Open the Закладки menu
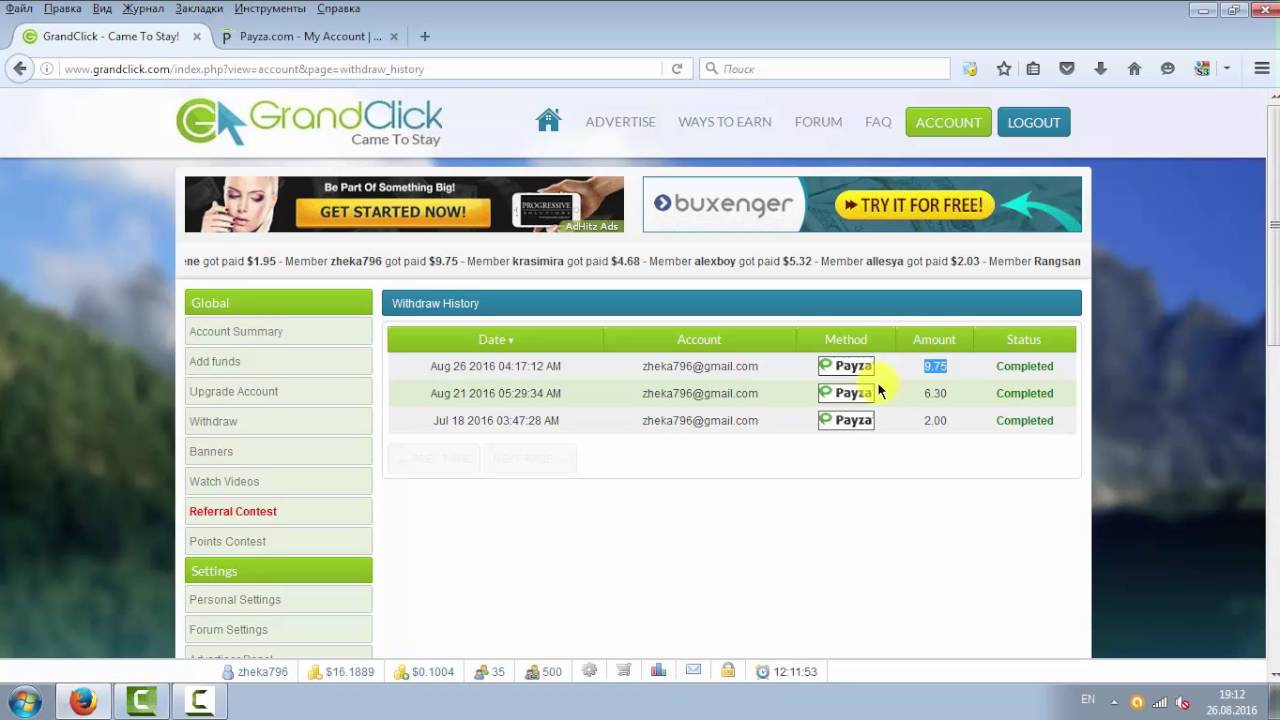The height and width of the screenshot is (720, 1280). pyautogui.click(x=199, y=8)
